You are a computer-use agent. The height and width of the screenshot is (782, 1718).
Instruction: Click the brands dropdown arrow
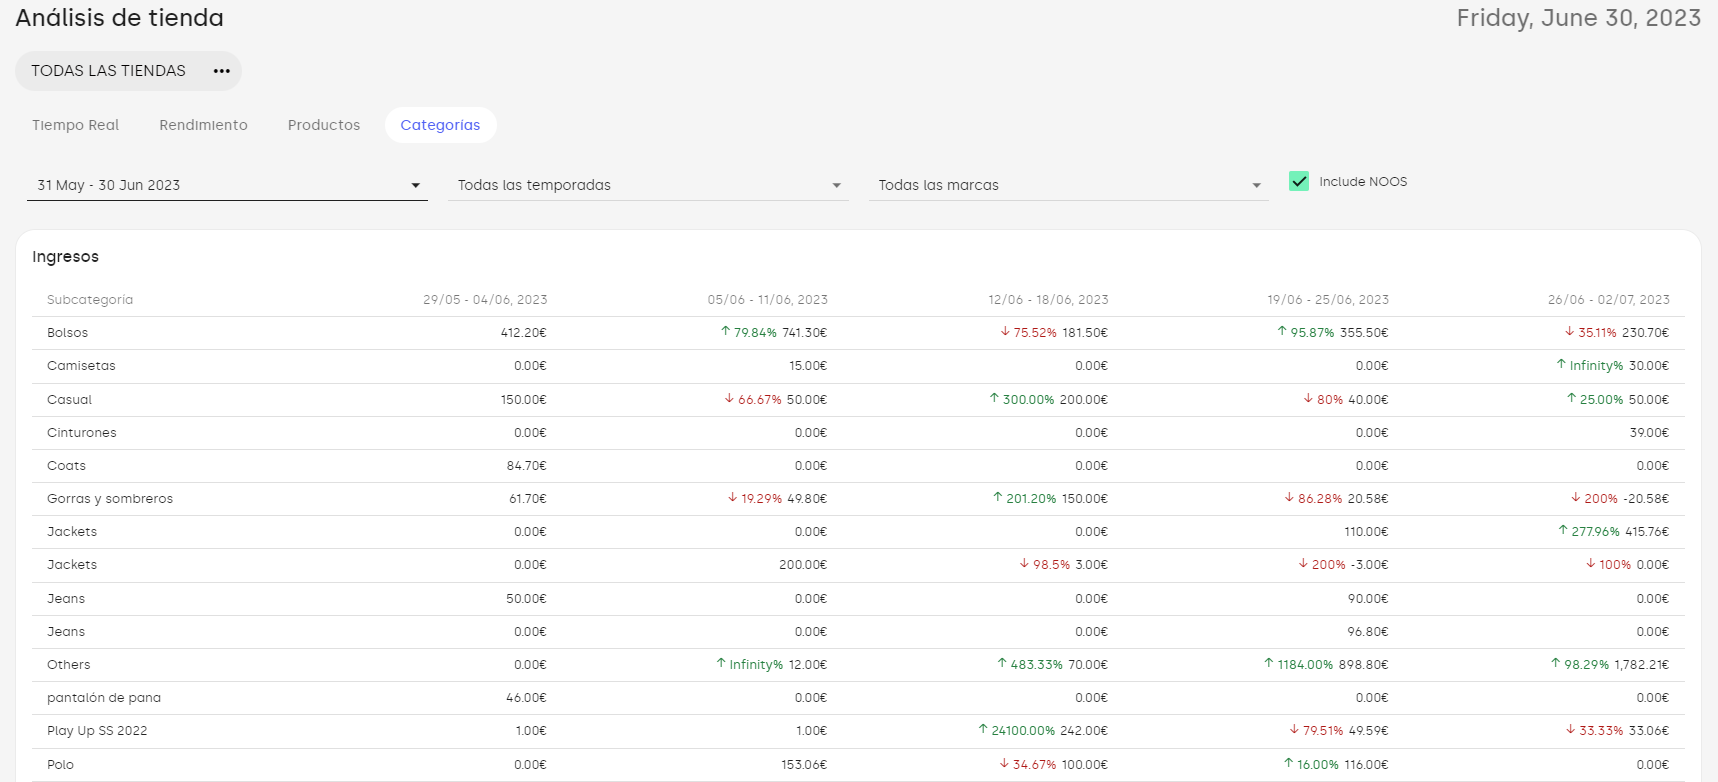1257,186
